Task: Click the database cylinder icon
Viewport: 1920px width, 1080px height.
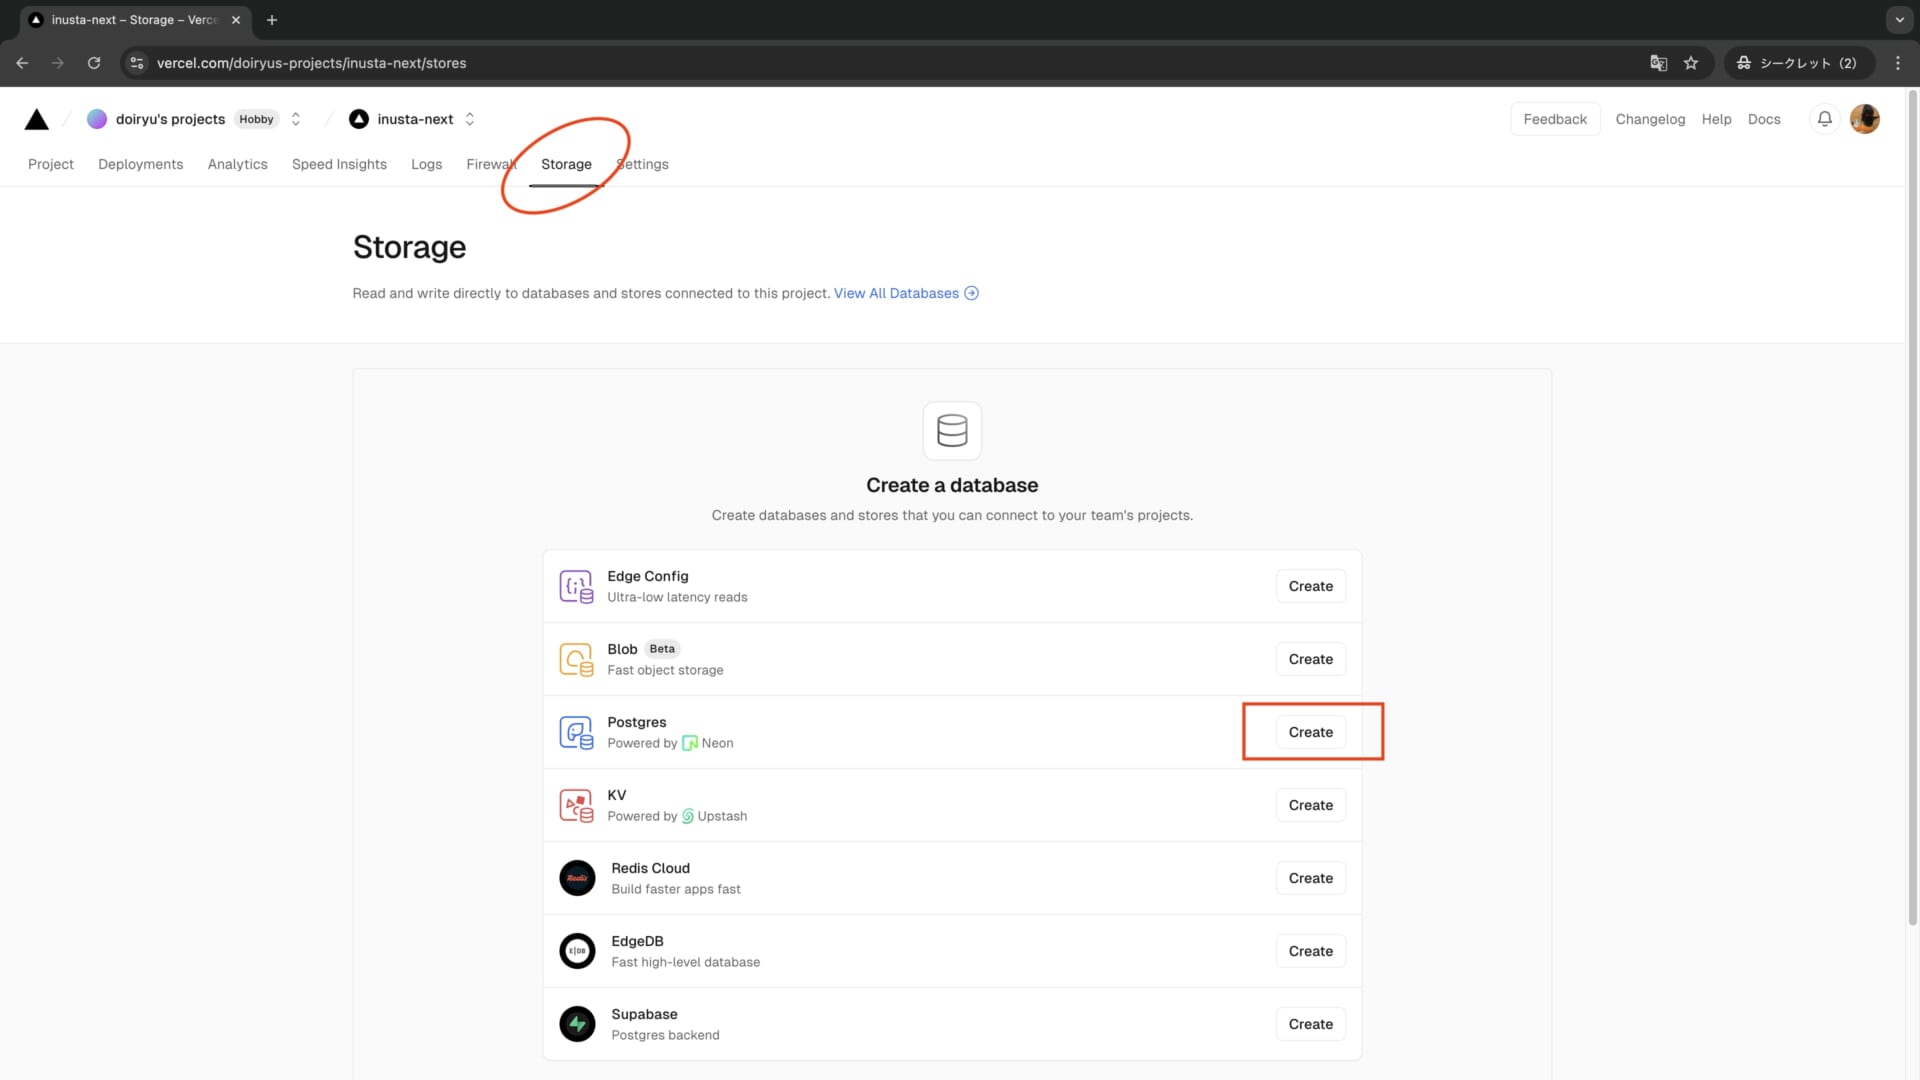Action: (952, 431)
